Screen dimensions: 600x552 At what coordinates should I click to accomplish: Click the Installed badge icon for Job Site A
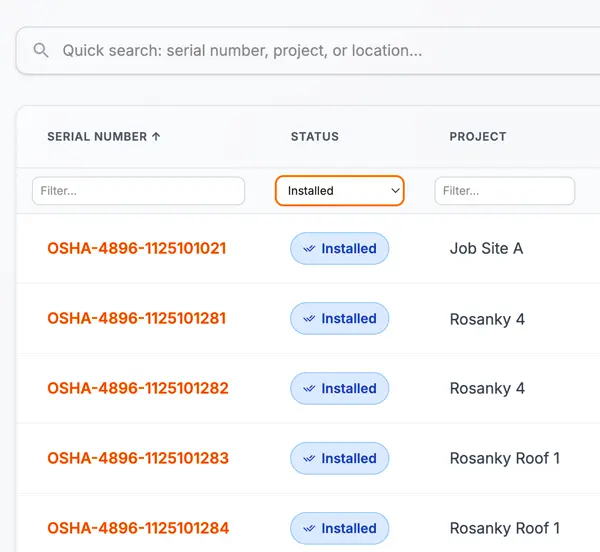(x=309, y=249)
